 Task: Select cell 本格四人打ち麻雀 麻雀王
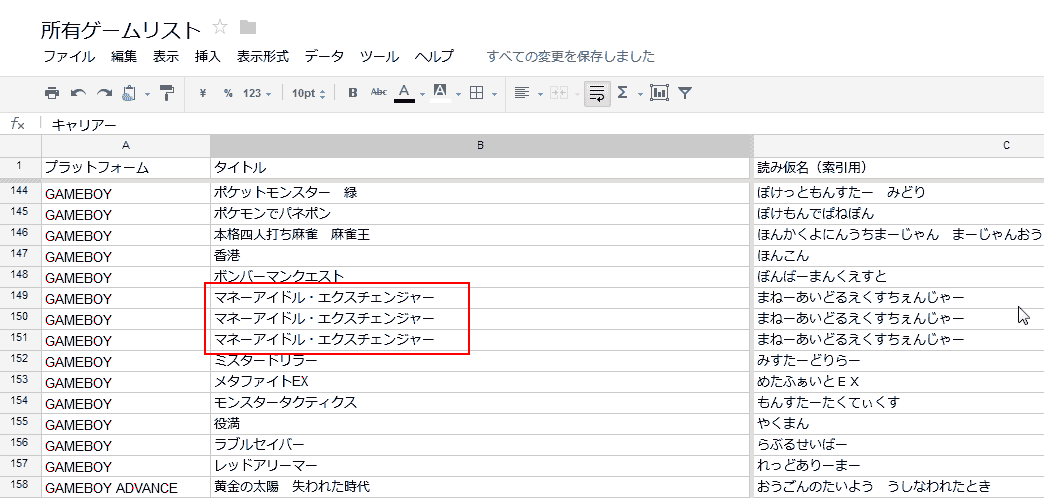(481, 235)
